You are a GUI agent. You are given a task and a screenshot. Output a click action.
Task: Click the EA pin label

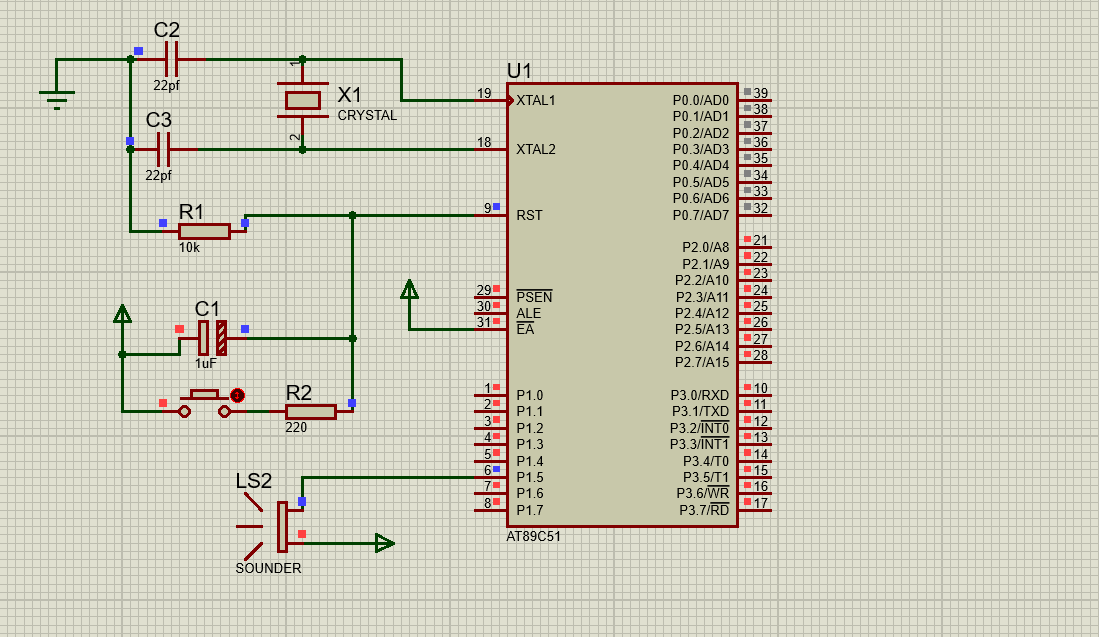tap(525, 329)
